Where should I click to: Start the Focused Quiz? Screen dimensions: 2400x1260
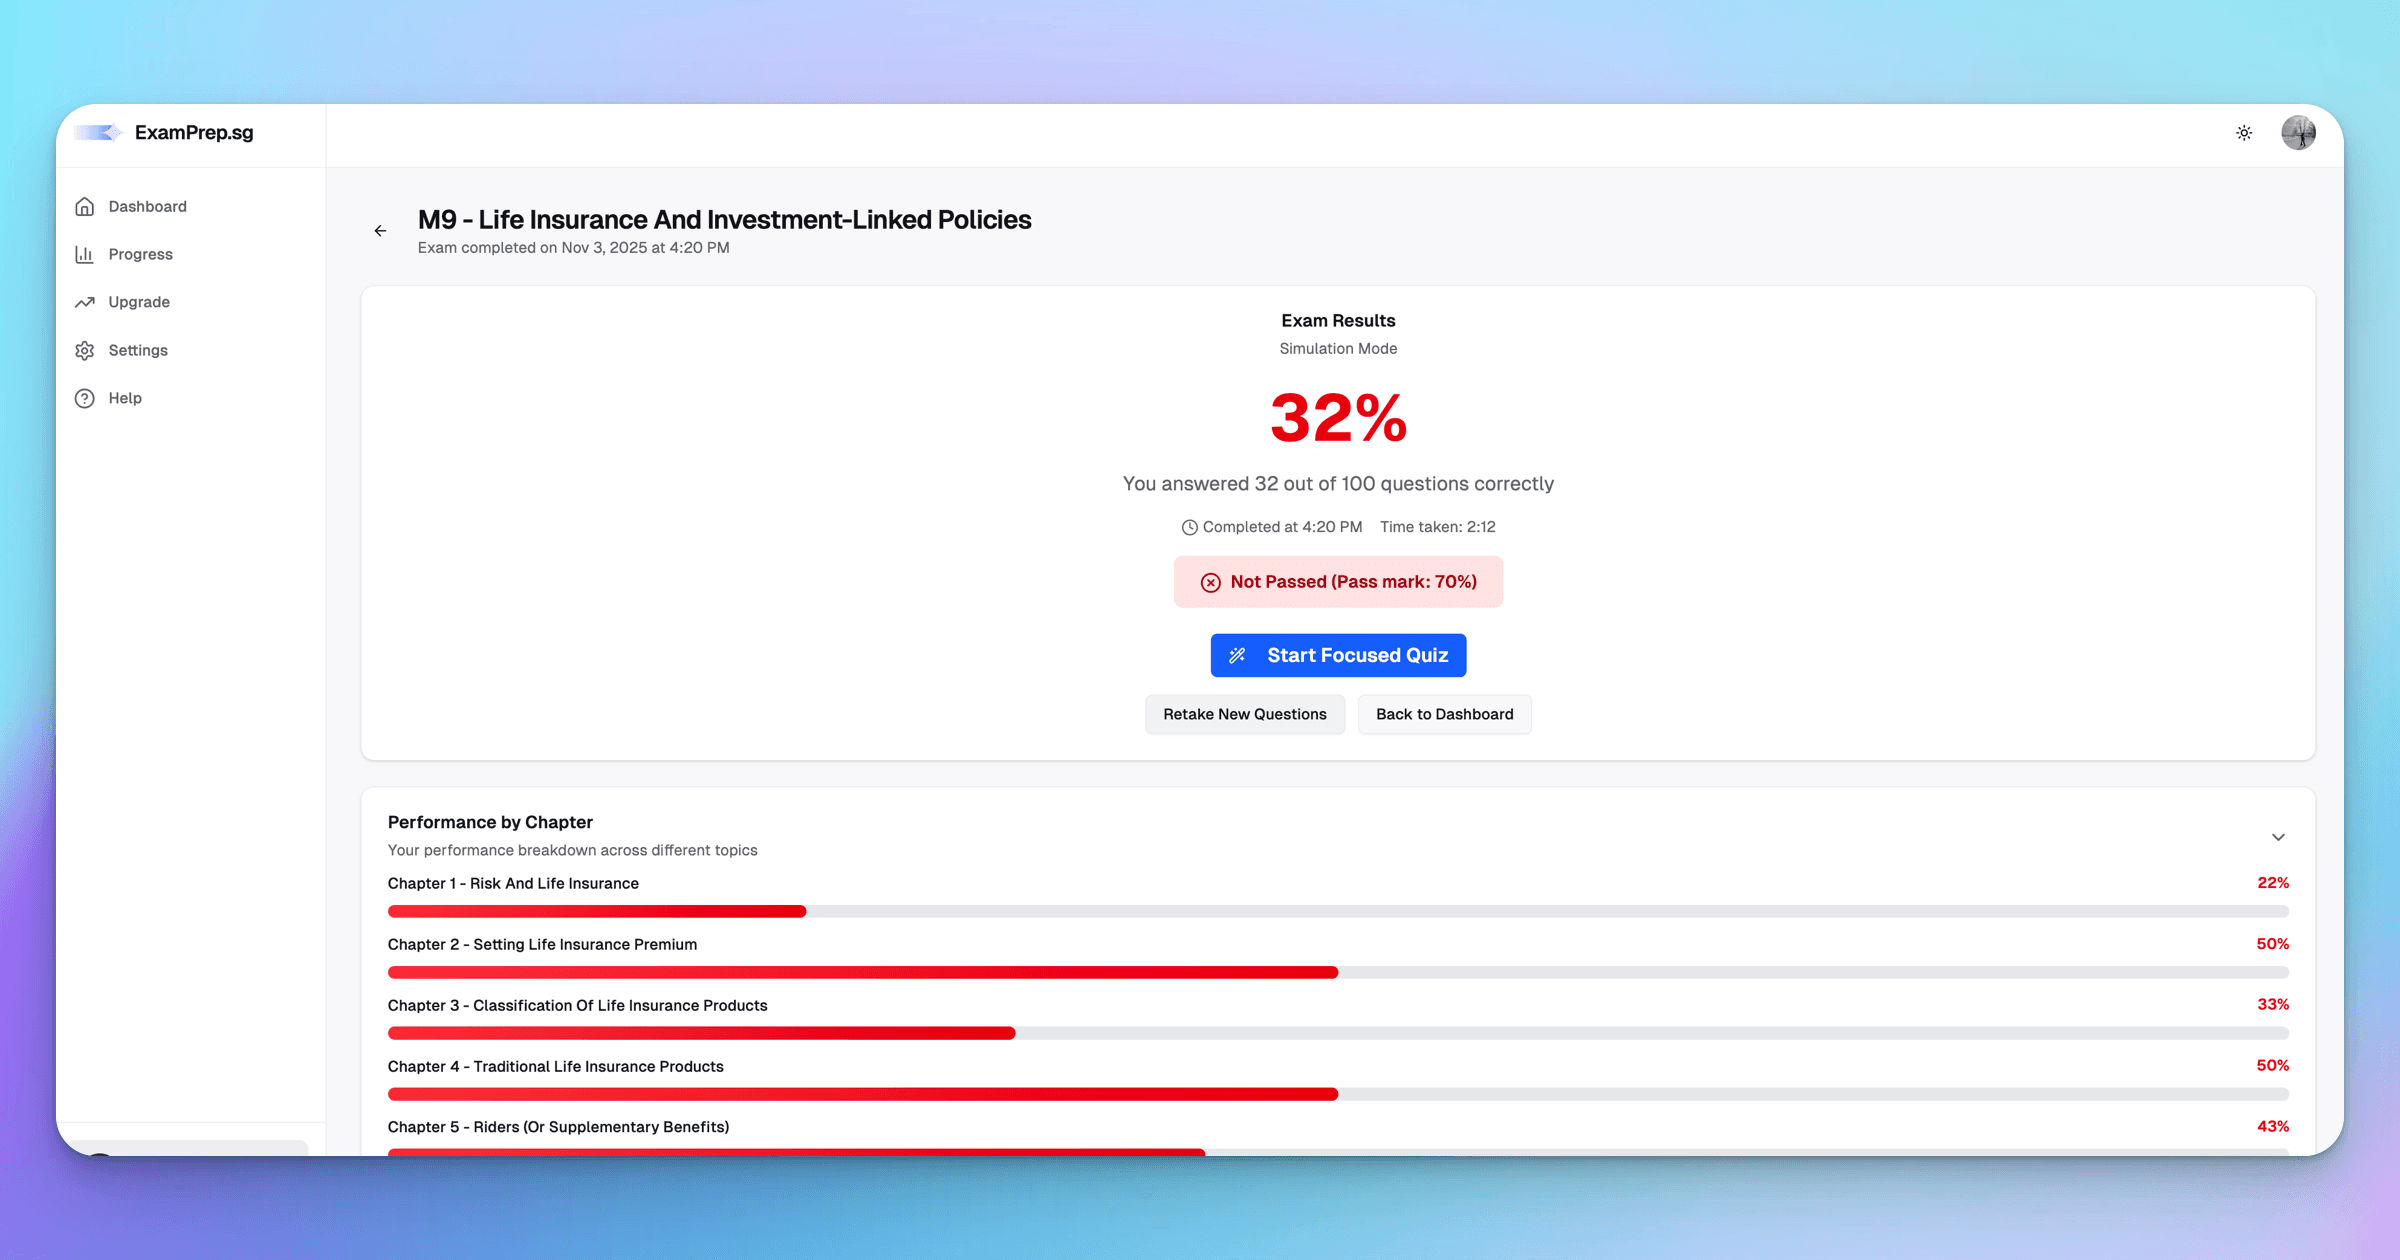pyautogui.click(x=1338, y=656)
